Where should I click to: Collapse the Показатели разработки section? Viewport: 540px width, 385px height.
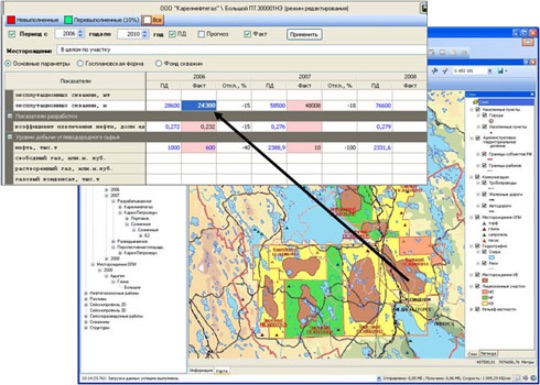(10, 116)
